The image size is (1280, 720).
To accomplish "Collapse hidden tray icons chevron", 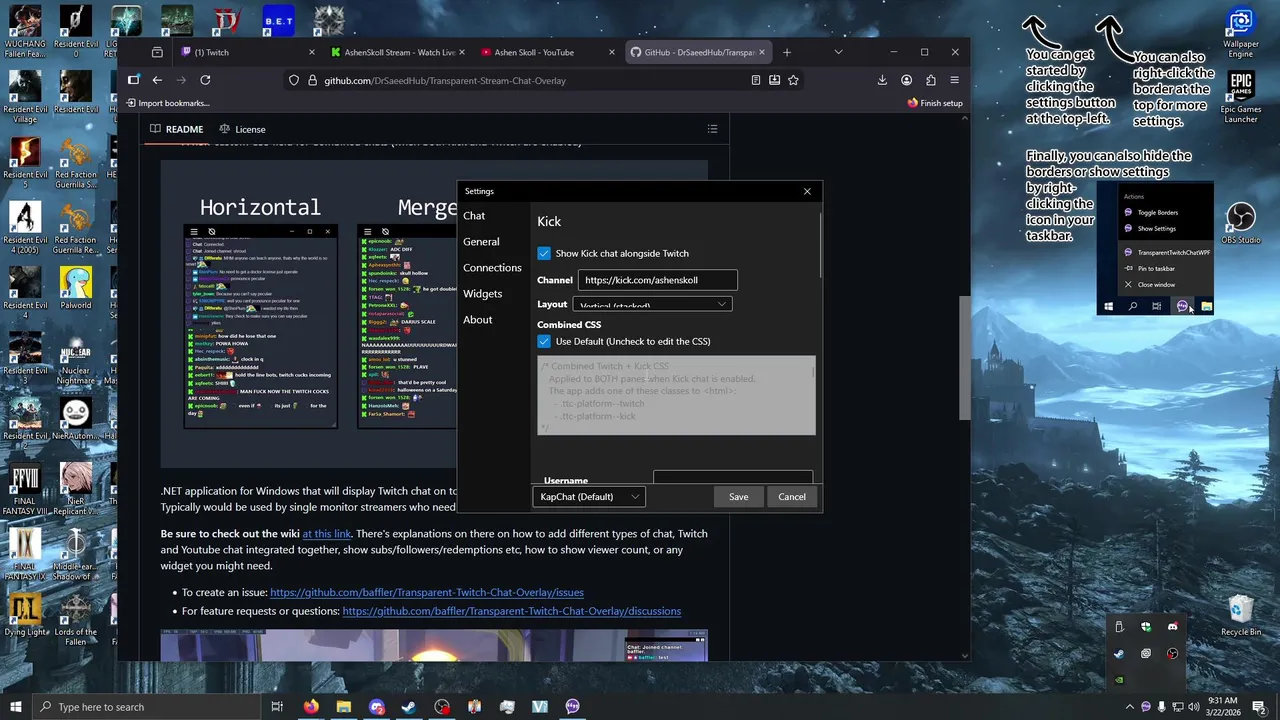I will (x=1130, y=707).
